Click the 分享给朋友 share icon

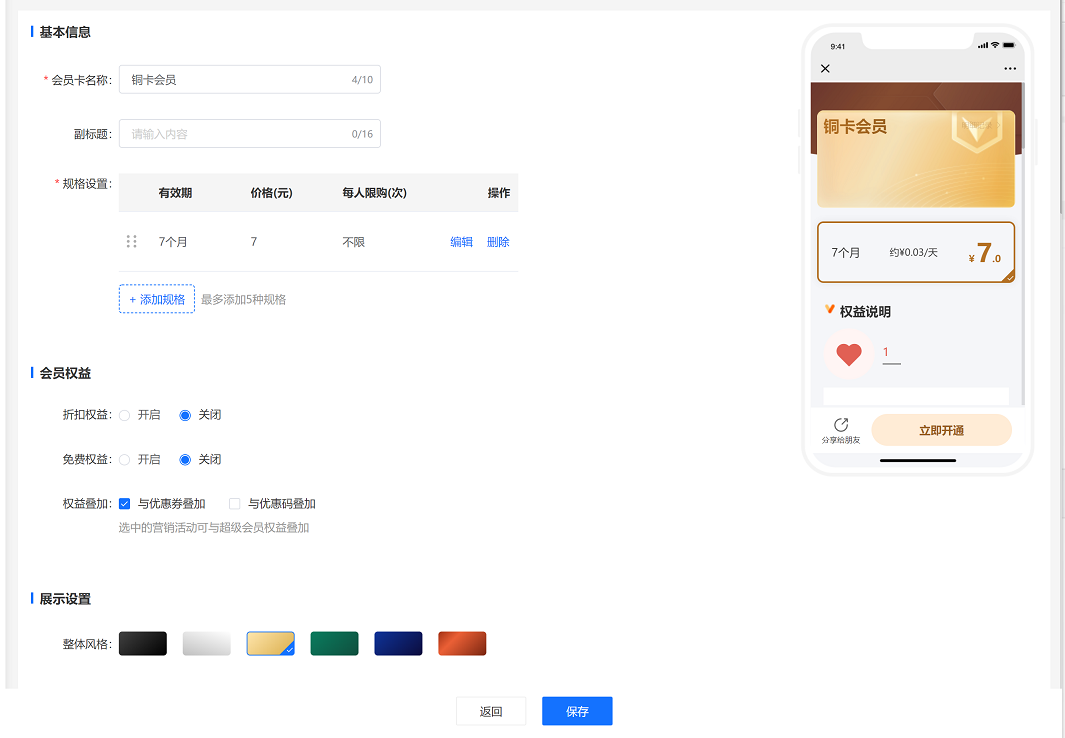click(841, 425)
